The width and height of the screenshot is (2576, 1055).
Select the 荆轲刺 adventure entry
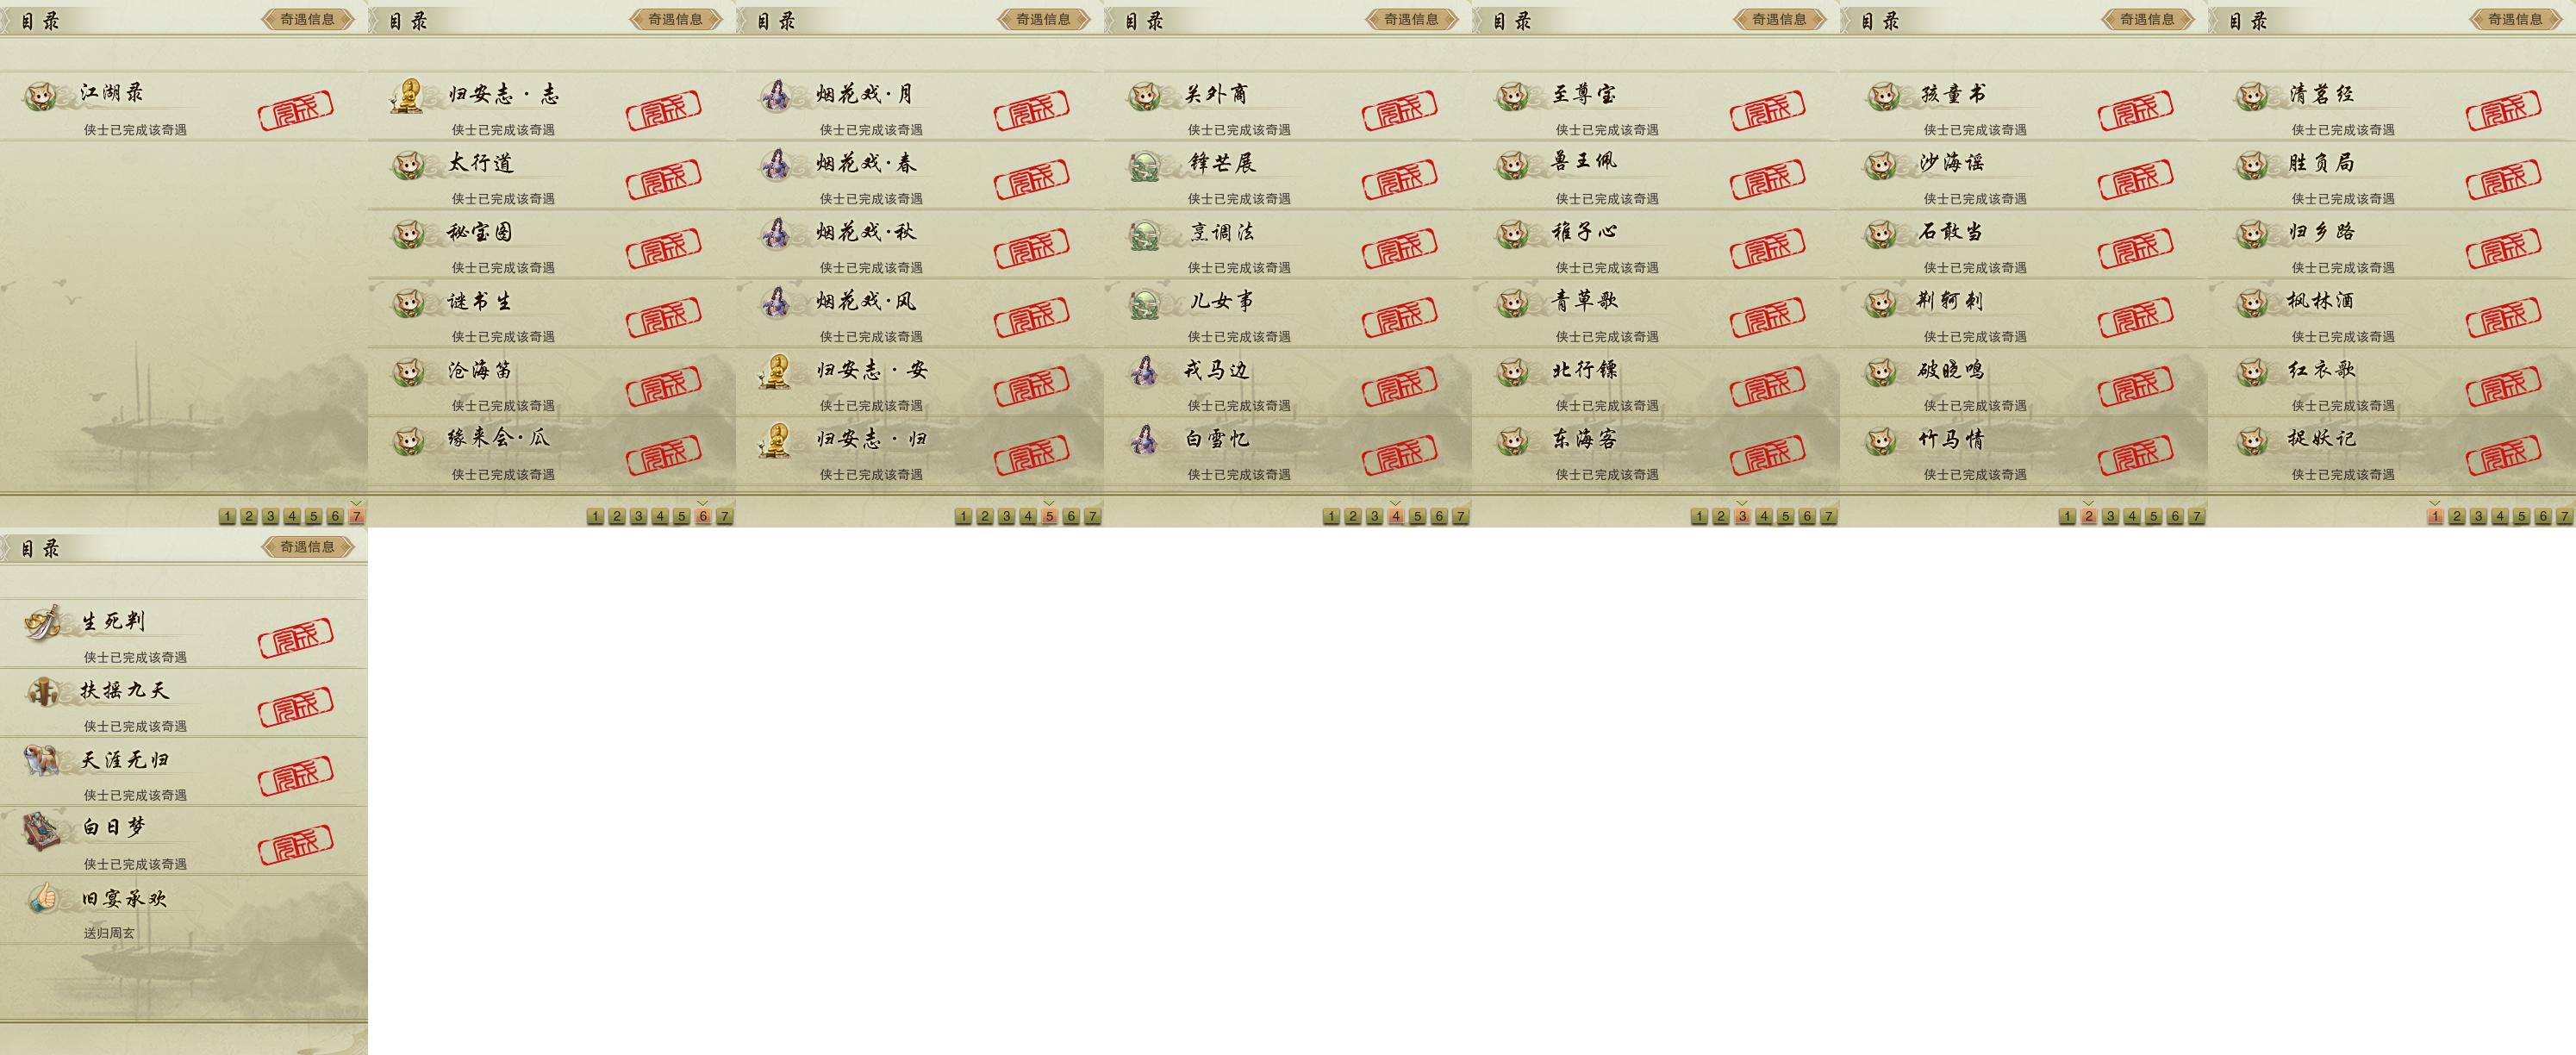point(2023,313)
